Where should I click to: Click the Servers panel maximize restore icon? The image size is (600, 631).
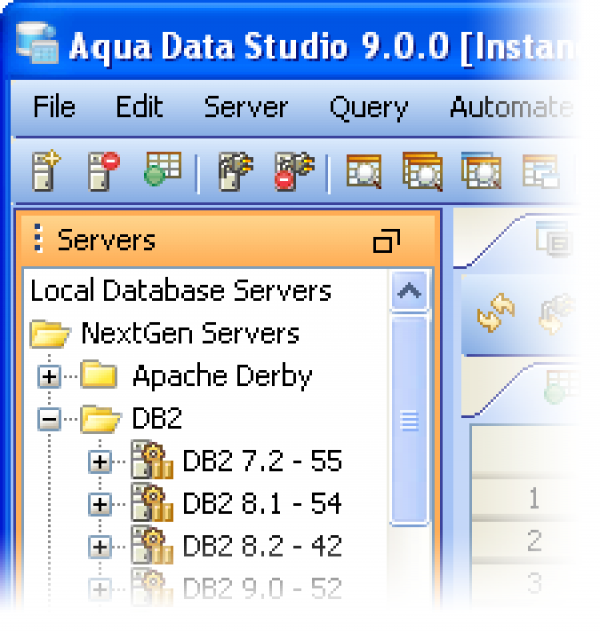pos(386,241)
